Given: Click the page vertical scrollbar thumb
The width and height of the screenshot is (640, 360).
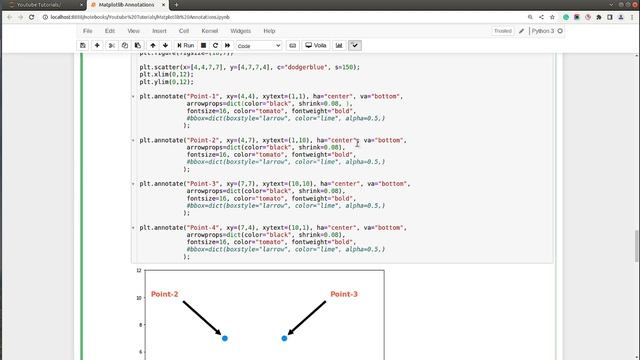Looking at the screenshot, I should (x=637, y=246).
